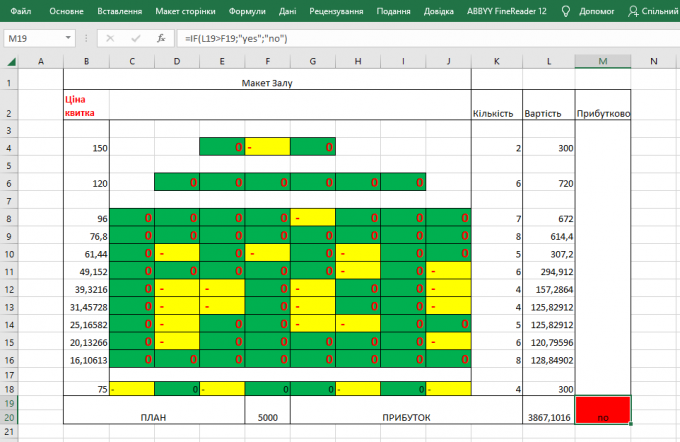Open the ABBYY FineReader 12 tab
The height and width of the screenshot is (442, 680).
pyautogui.click(x=507, y=11)
